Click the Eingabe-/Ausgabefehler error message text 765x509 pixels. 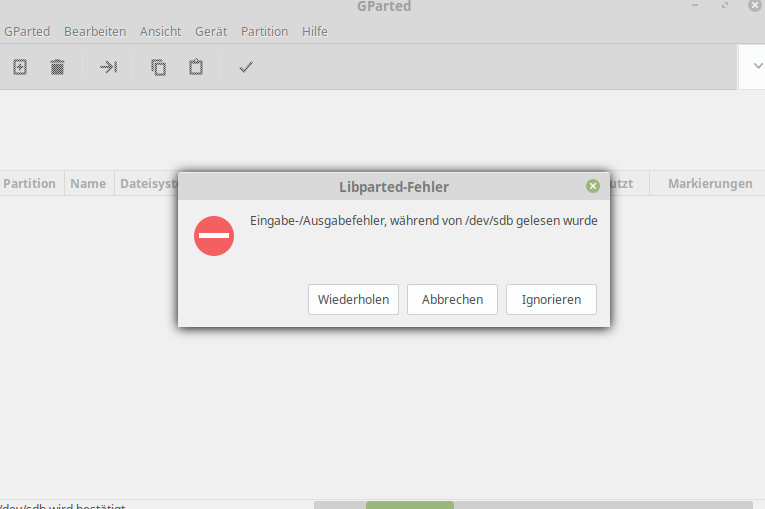pos(423,221)
